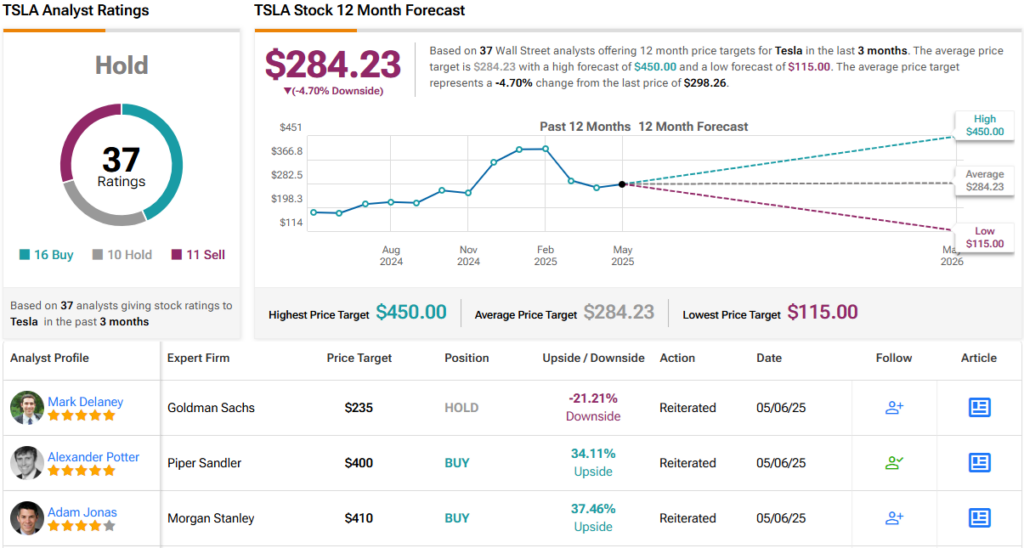The height and width of the screenshot is (548, 1024).
Task: Click the Follow column header
Action: coord(894,358)
